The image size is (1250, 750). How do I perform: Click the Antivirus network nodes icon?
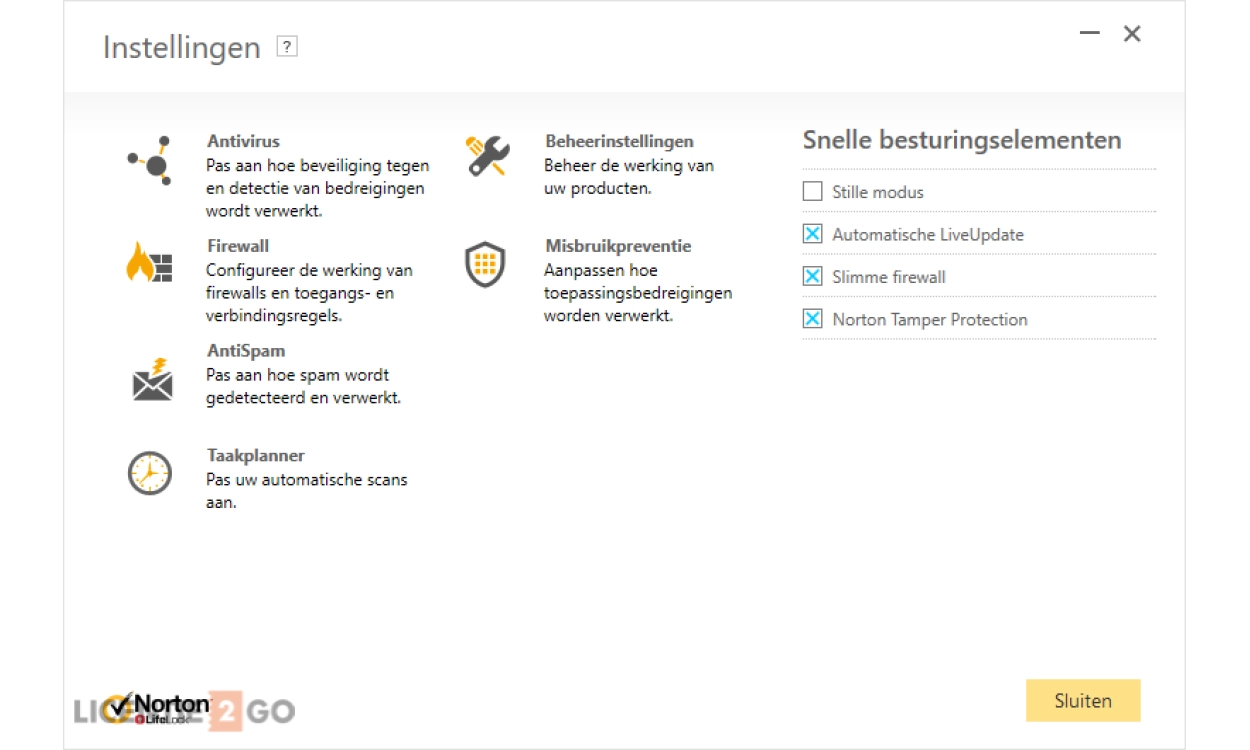click(151, 160)
